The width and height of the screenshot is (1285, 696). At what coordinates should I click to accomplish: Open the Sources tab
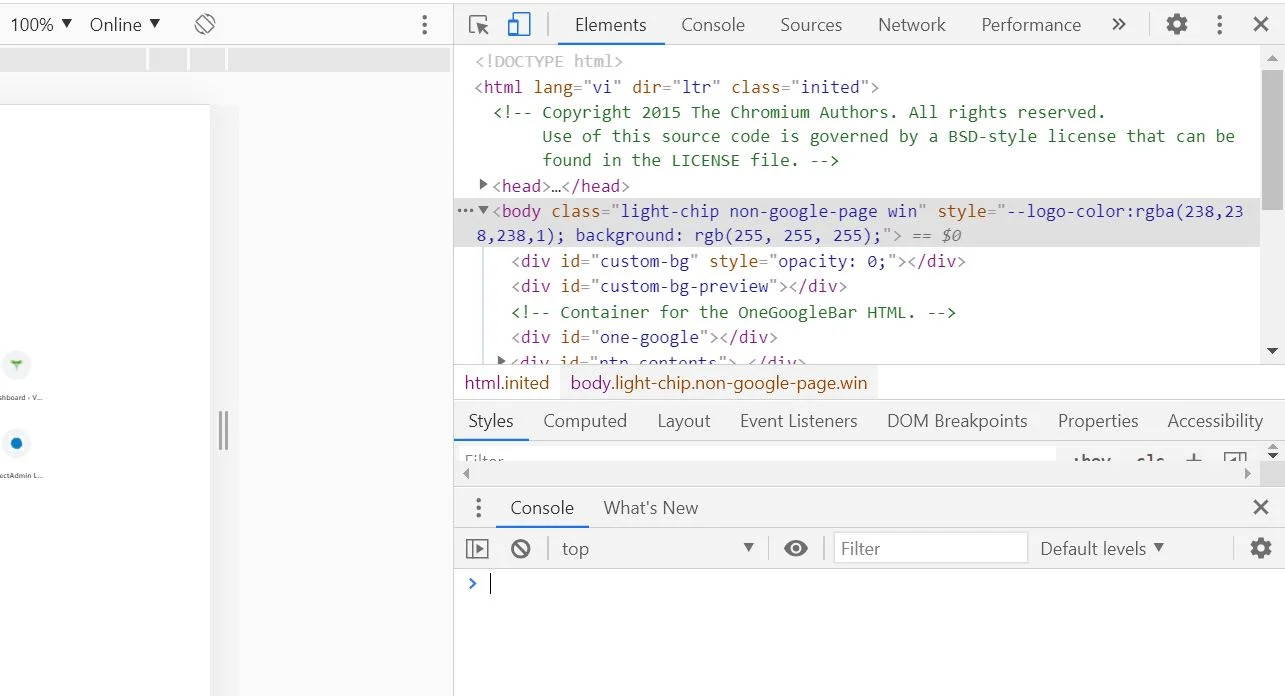(x=811, y=25)
